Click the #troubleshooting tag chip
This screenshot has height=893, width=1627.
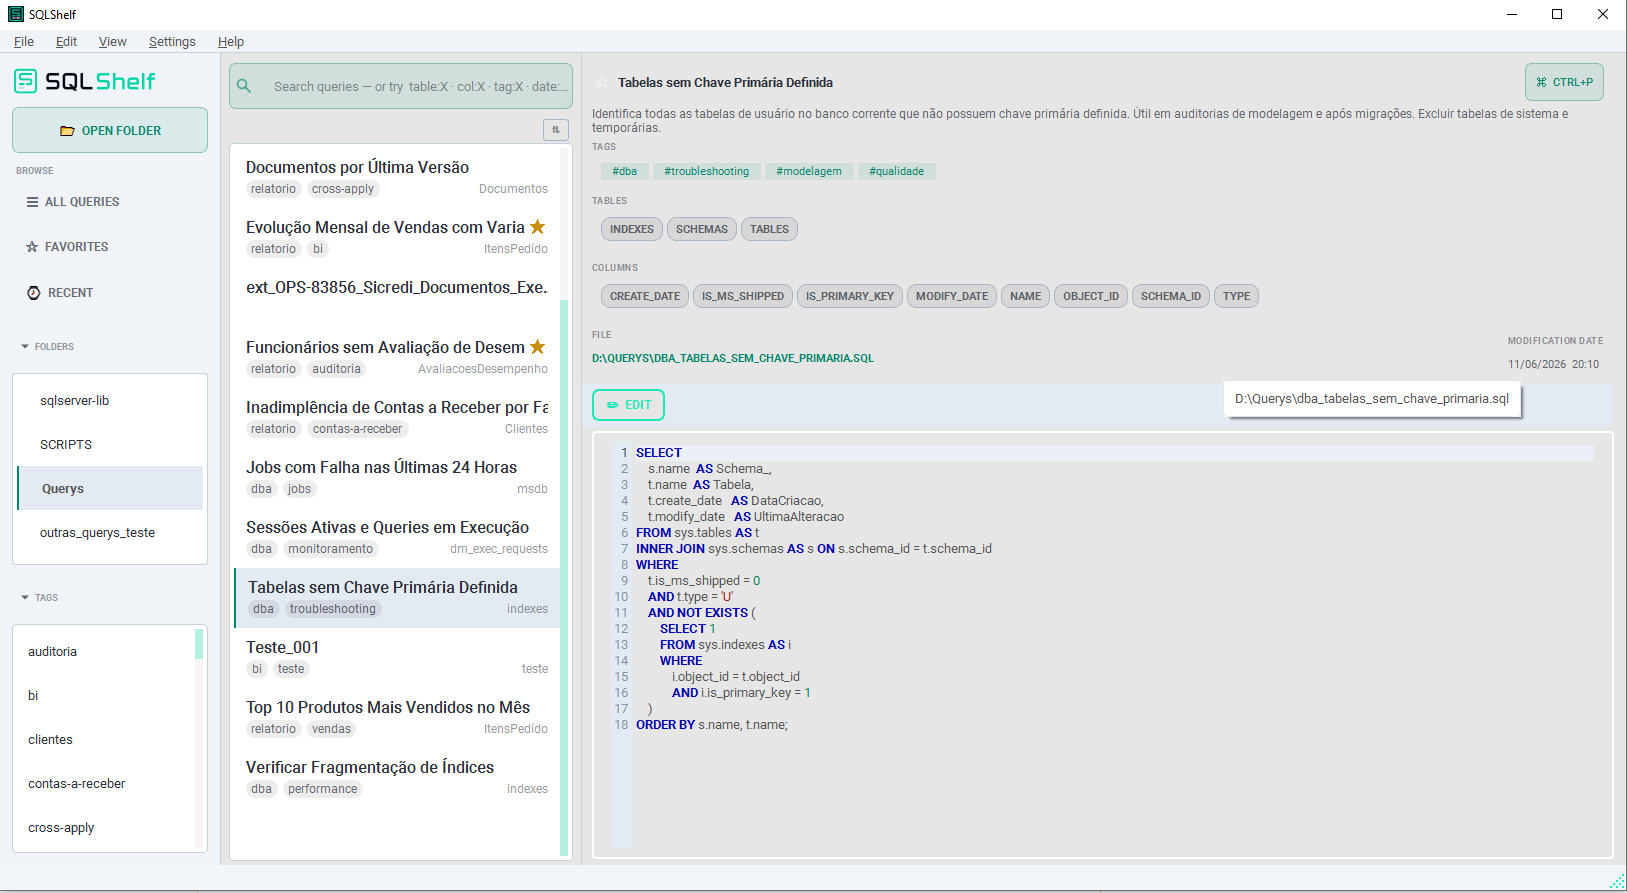[x=707, y=171]
